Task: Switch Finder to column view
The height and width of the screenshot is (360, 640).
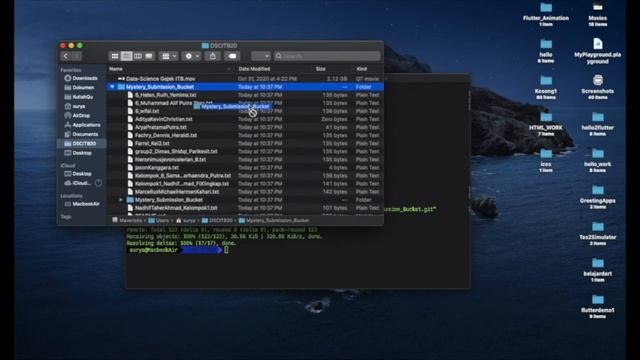Action: point(138,56)
